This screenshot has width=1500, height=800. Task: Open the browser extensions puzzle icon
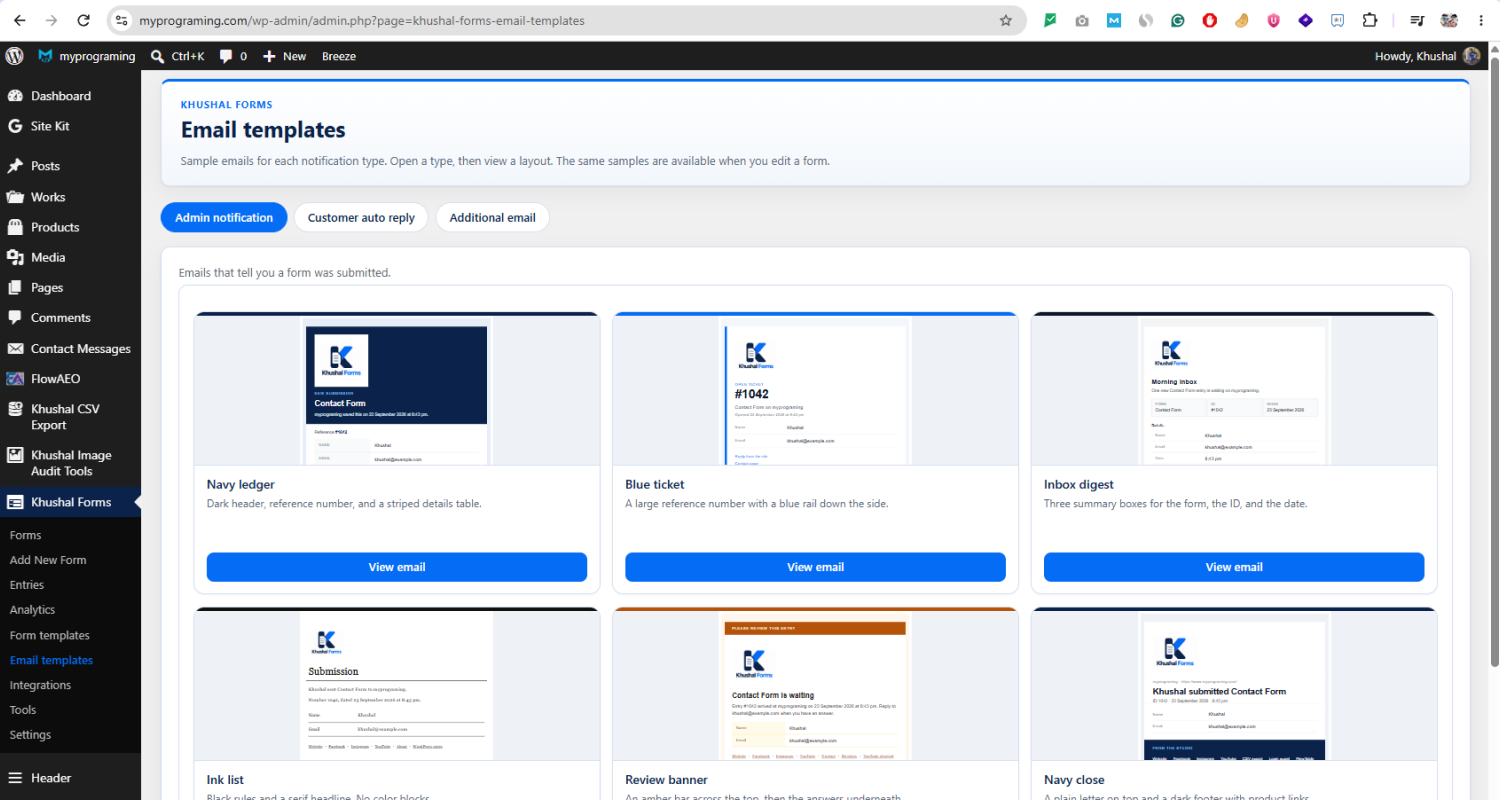click(1370, 20)
